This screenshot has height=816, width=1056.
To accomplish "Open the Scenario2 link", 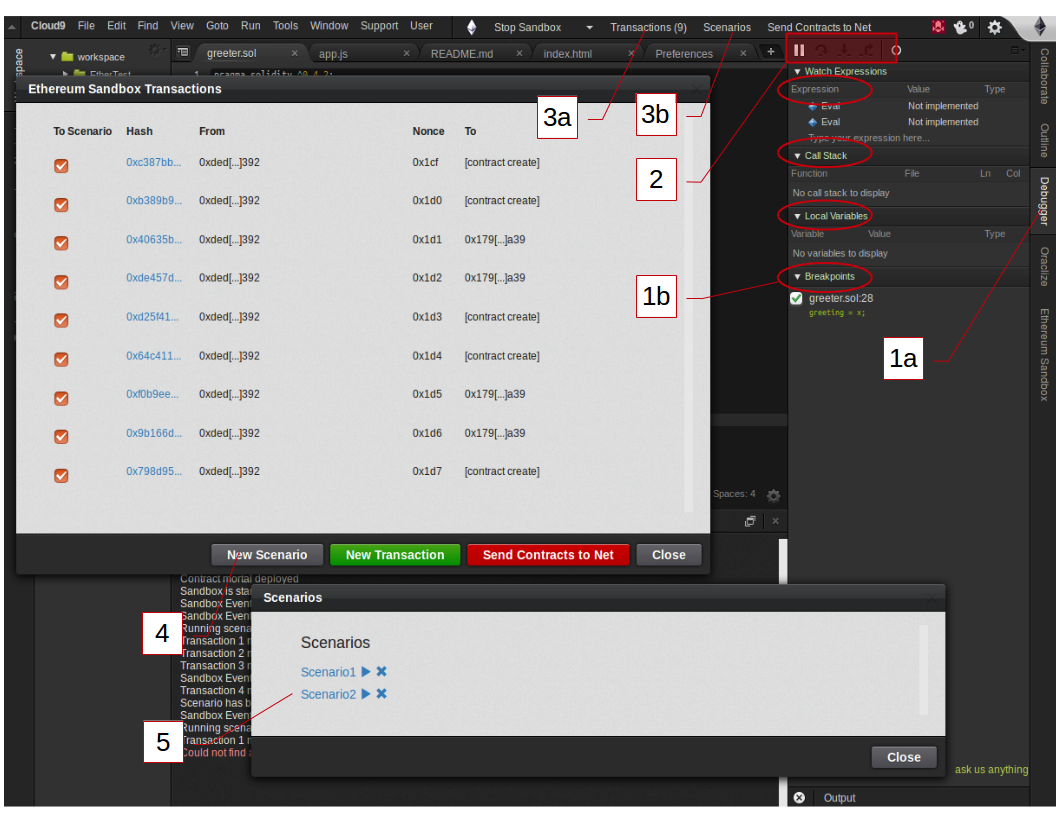I will click(328, 694).
